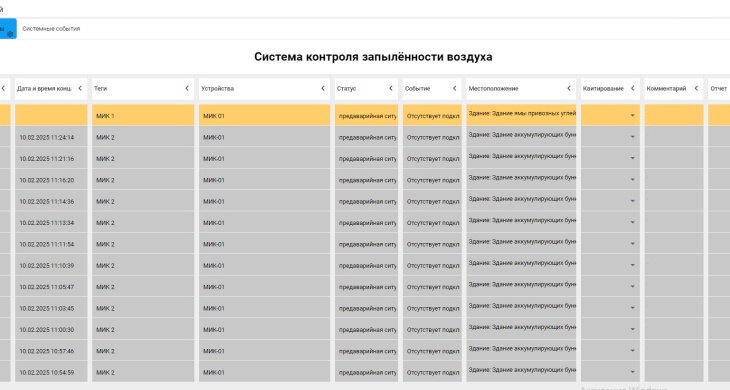
Task: Select Отсутствует подкл event in 11:16:20 row
Action: pyautogui.click(x=433, y=180)
